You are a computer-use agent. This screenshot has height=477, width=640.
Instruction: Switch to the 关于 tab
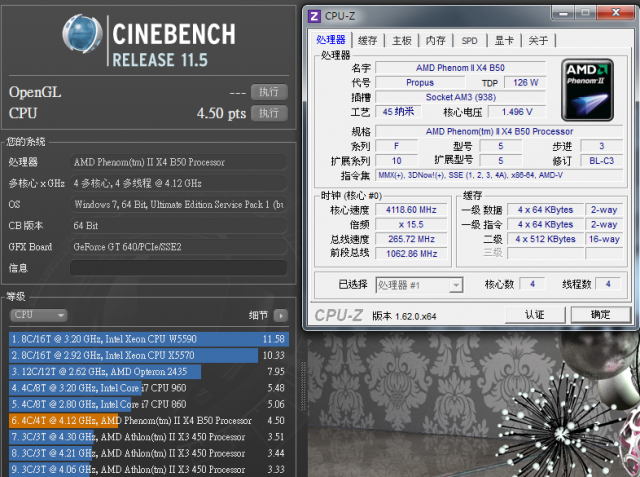[538, 40]
